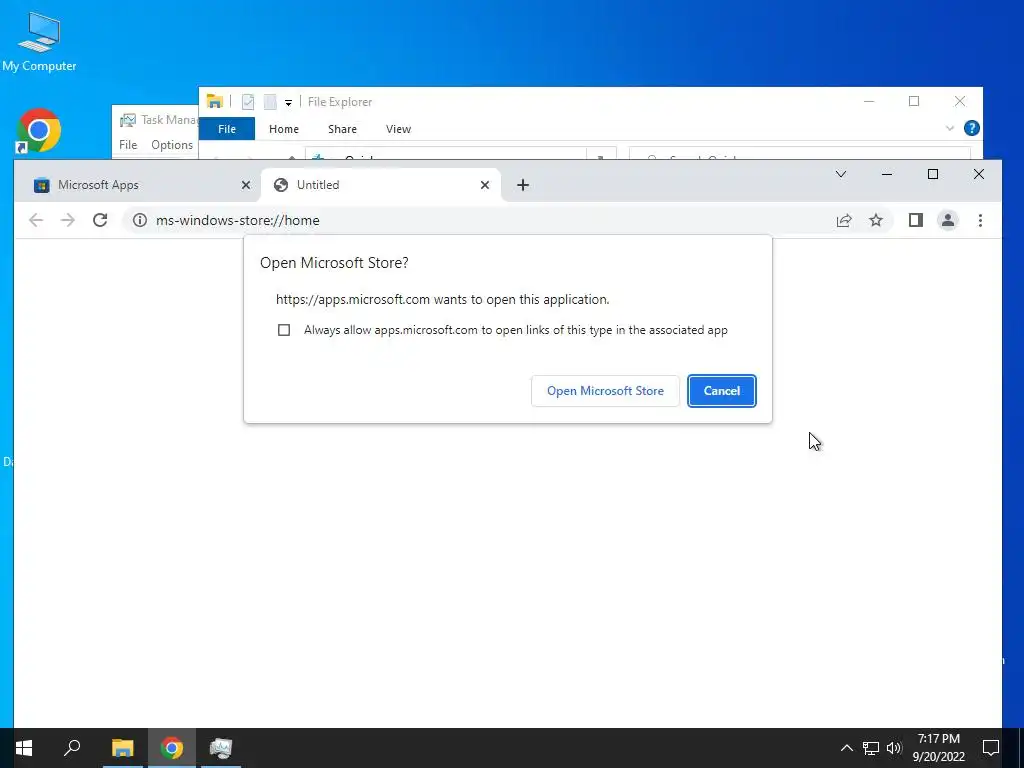Select the Untitled tab
The width and height of the screenshot is (1024, 768).
pyautogui.click(x=381, y=185)
